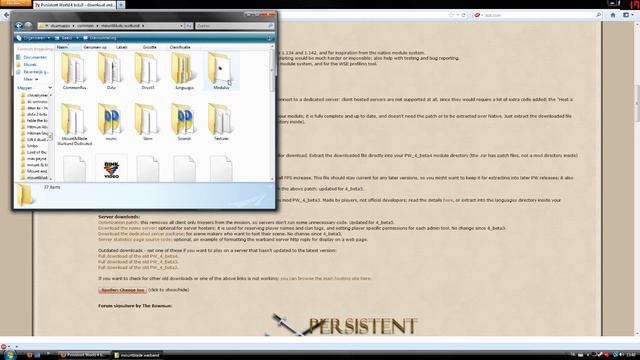640x360 pixels.
Task: Click the Explorer file list vertical scrollbar
Action: click(x=272, y=112)
